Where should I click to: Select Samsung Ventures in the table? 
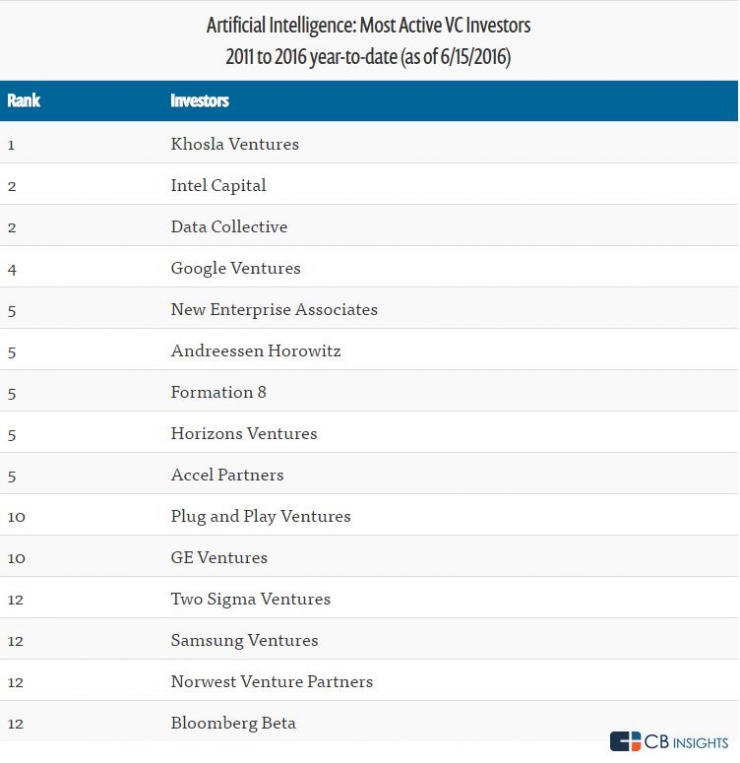244,640
